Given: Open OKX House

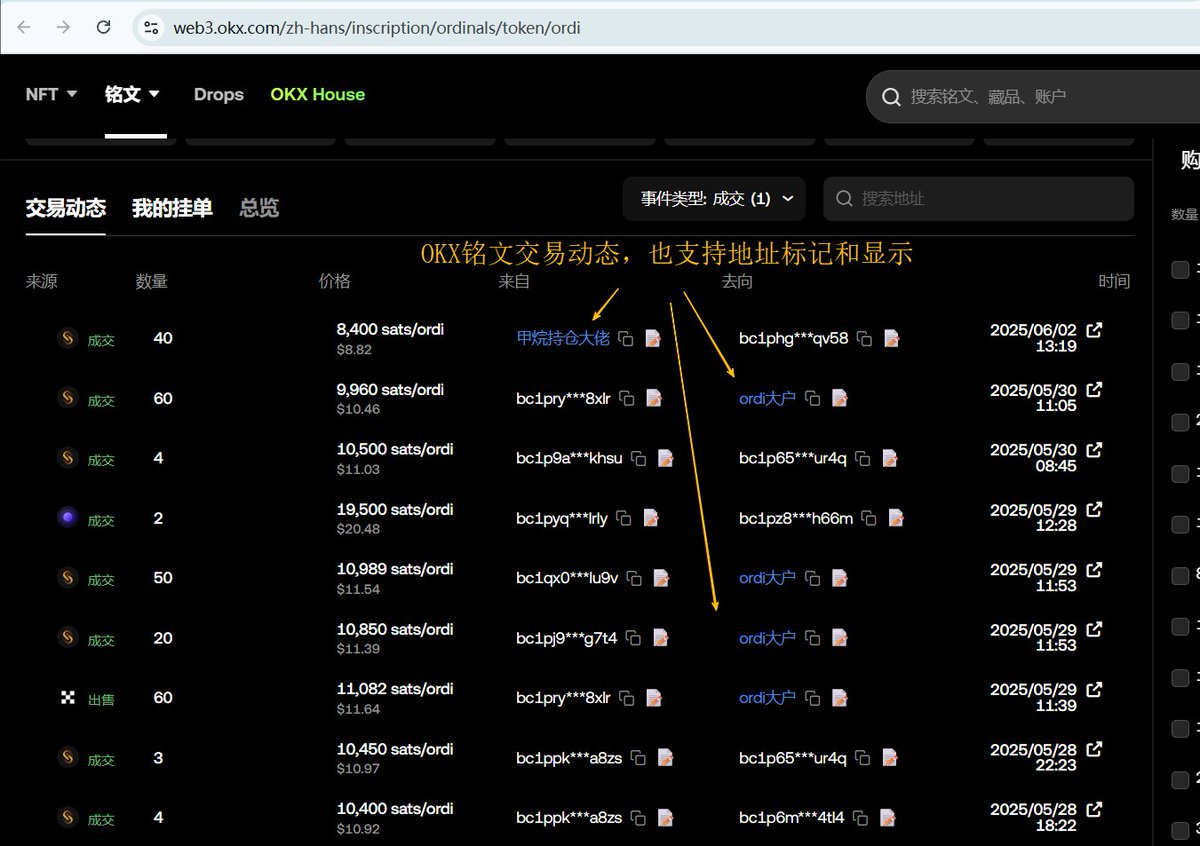Looking at the screenshot, I should click(318, 94).
